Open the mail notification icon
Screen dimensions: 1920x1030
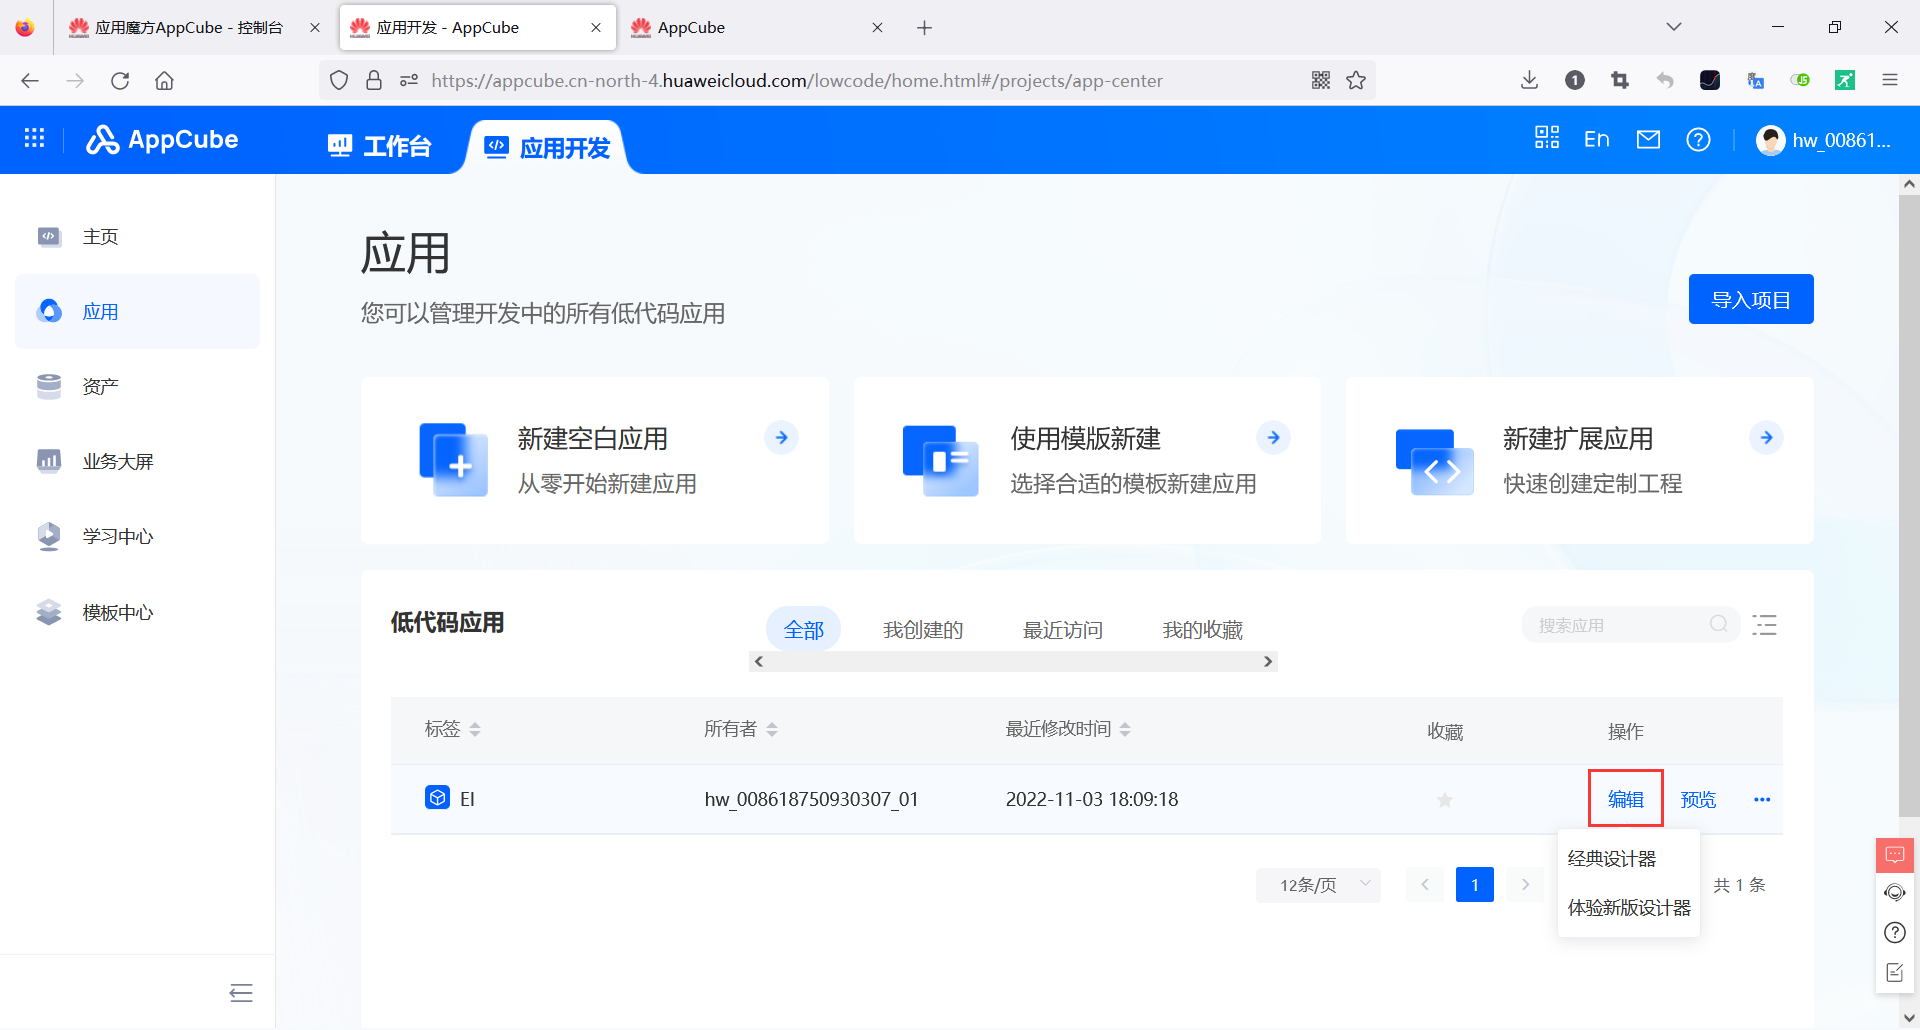(1648, 139)
